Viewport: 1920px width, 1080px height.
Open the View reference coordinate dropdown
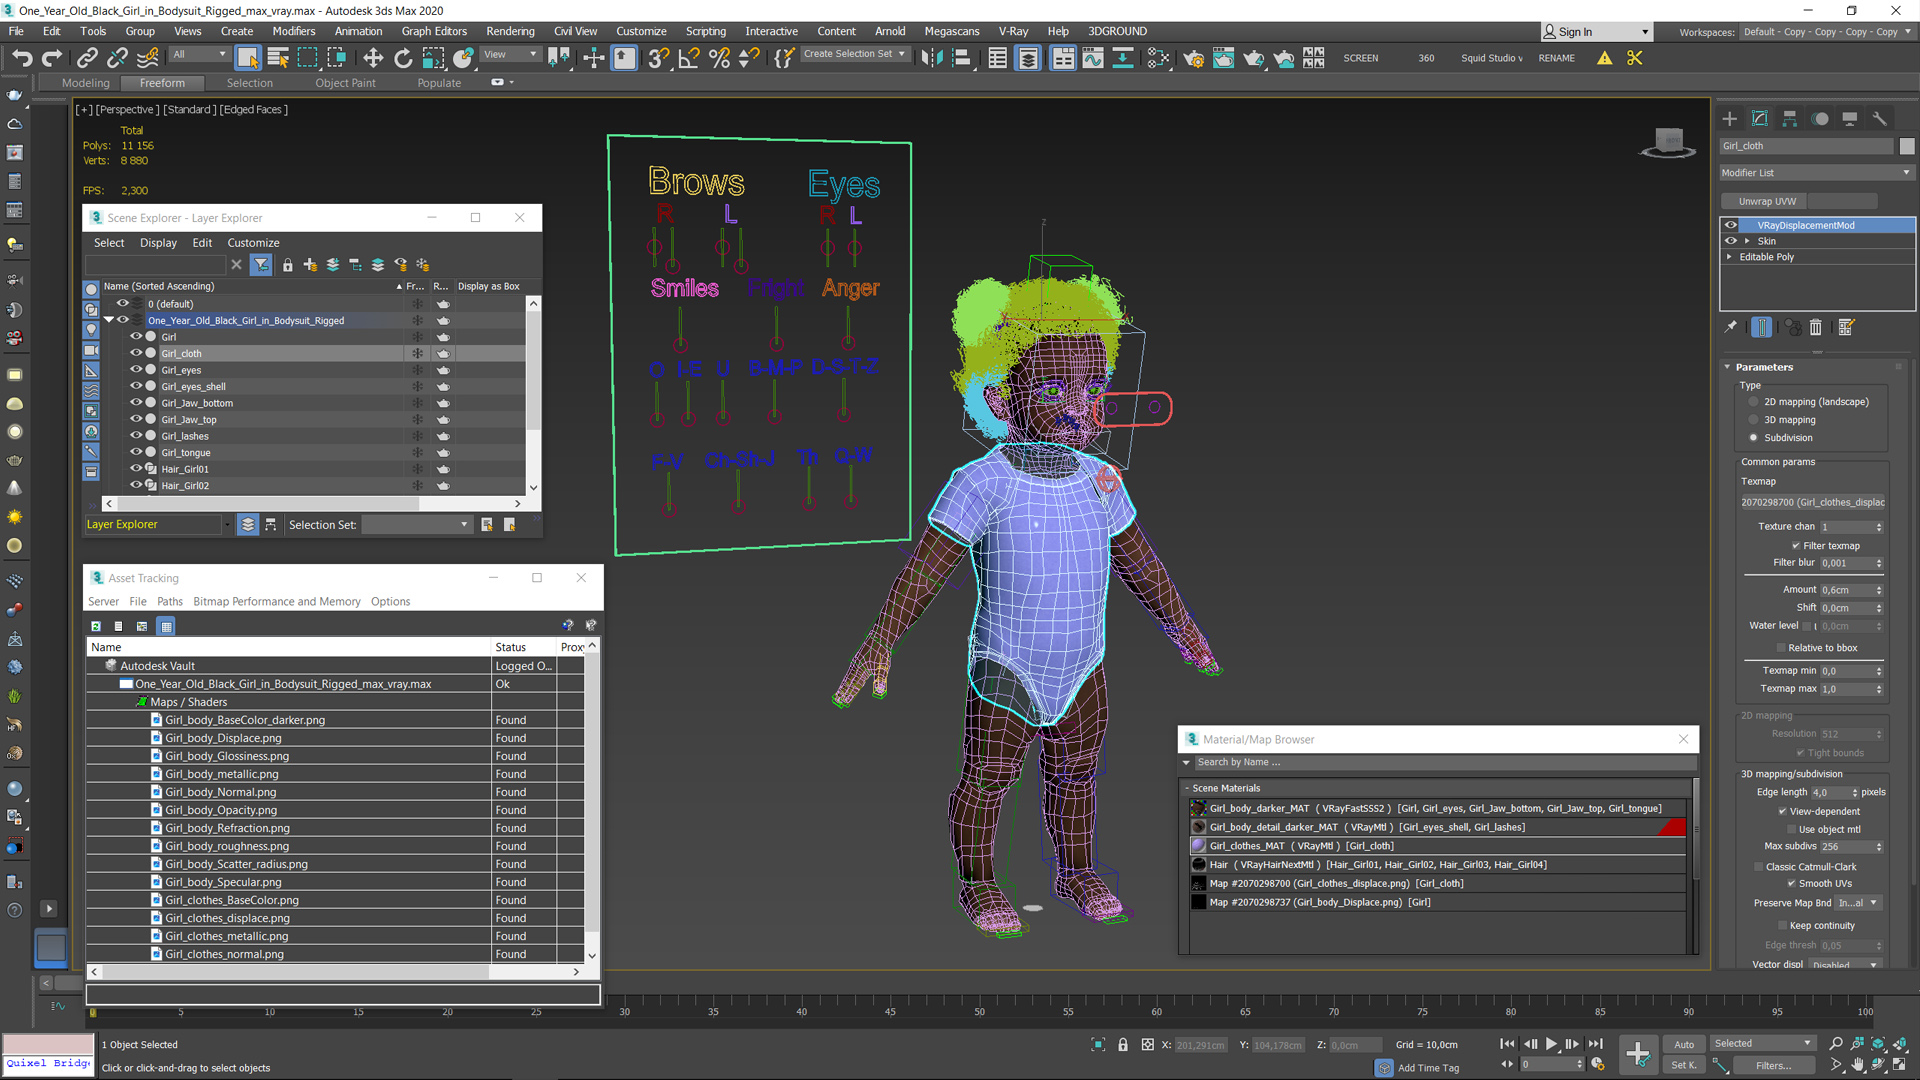510,55
